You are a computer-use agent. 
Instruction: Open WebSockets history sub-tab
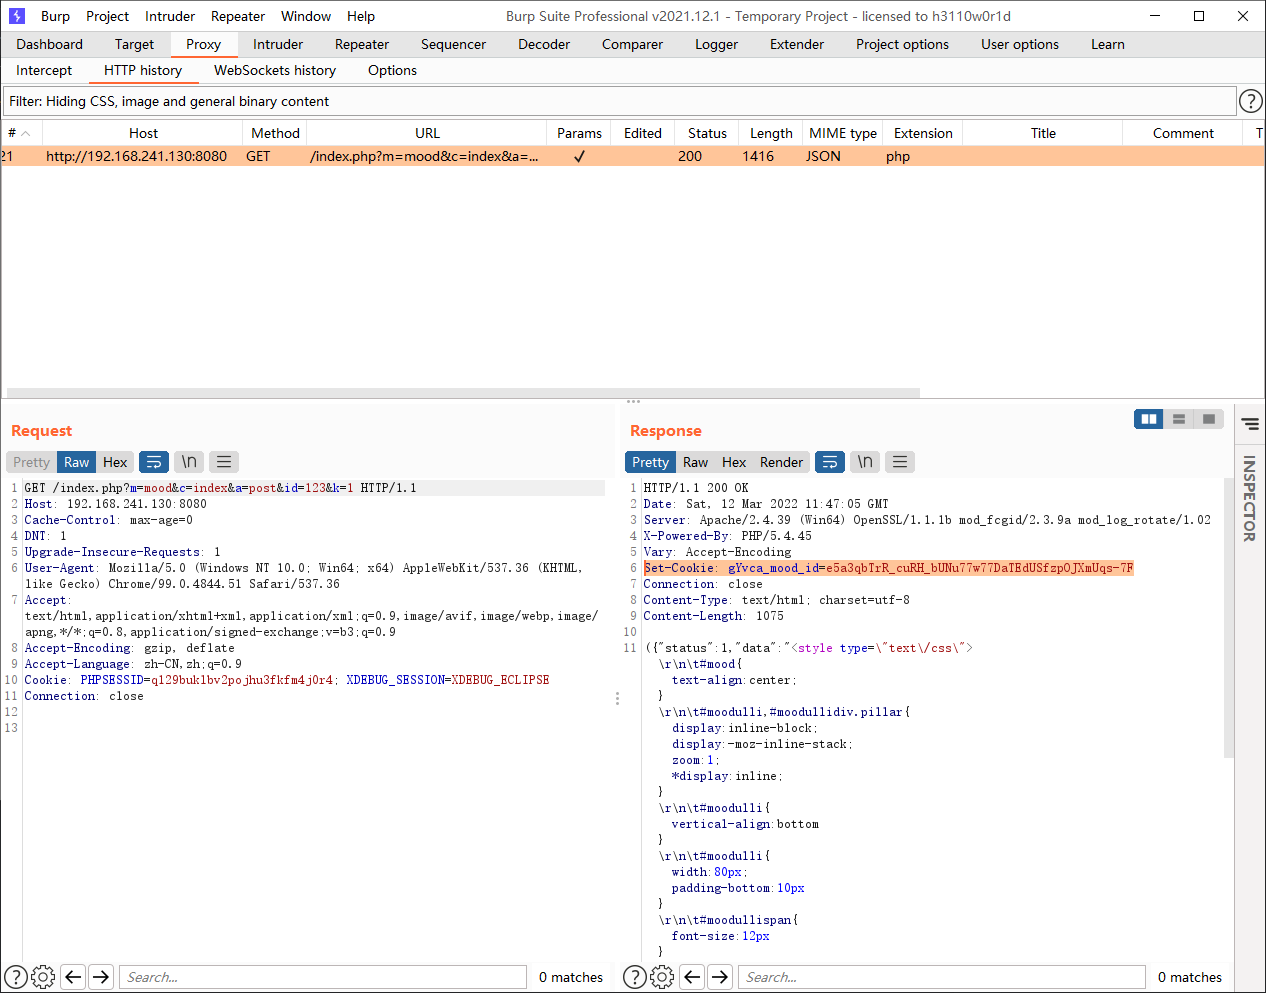pyautogui.click(x=275, y=70)
